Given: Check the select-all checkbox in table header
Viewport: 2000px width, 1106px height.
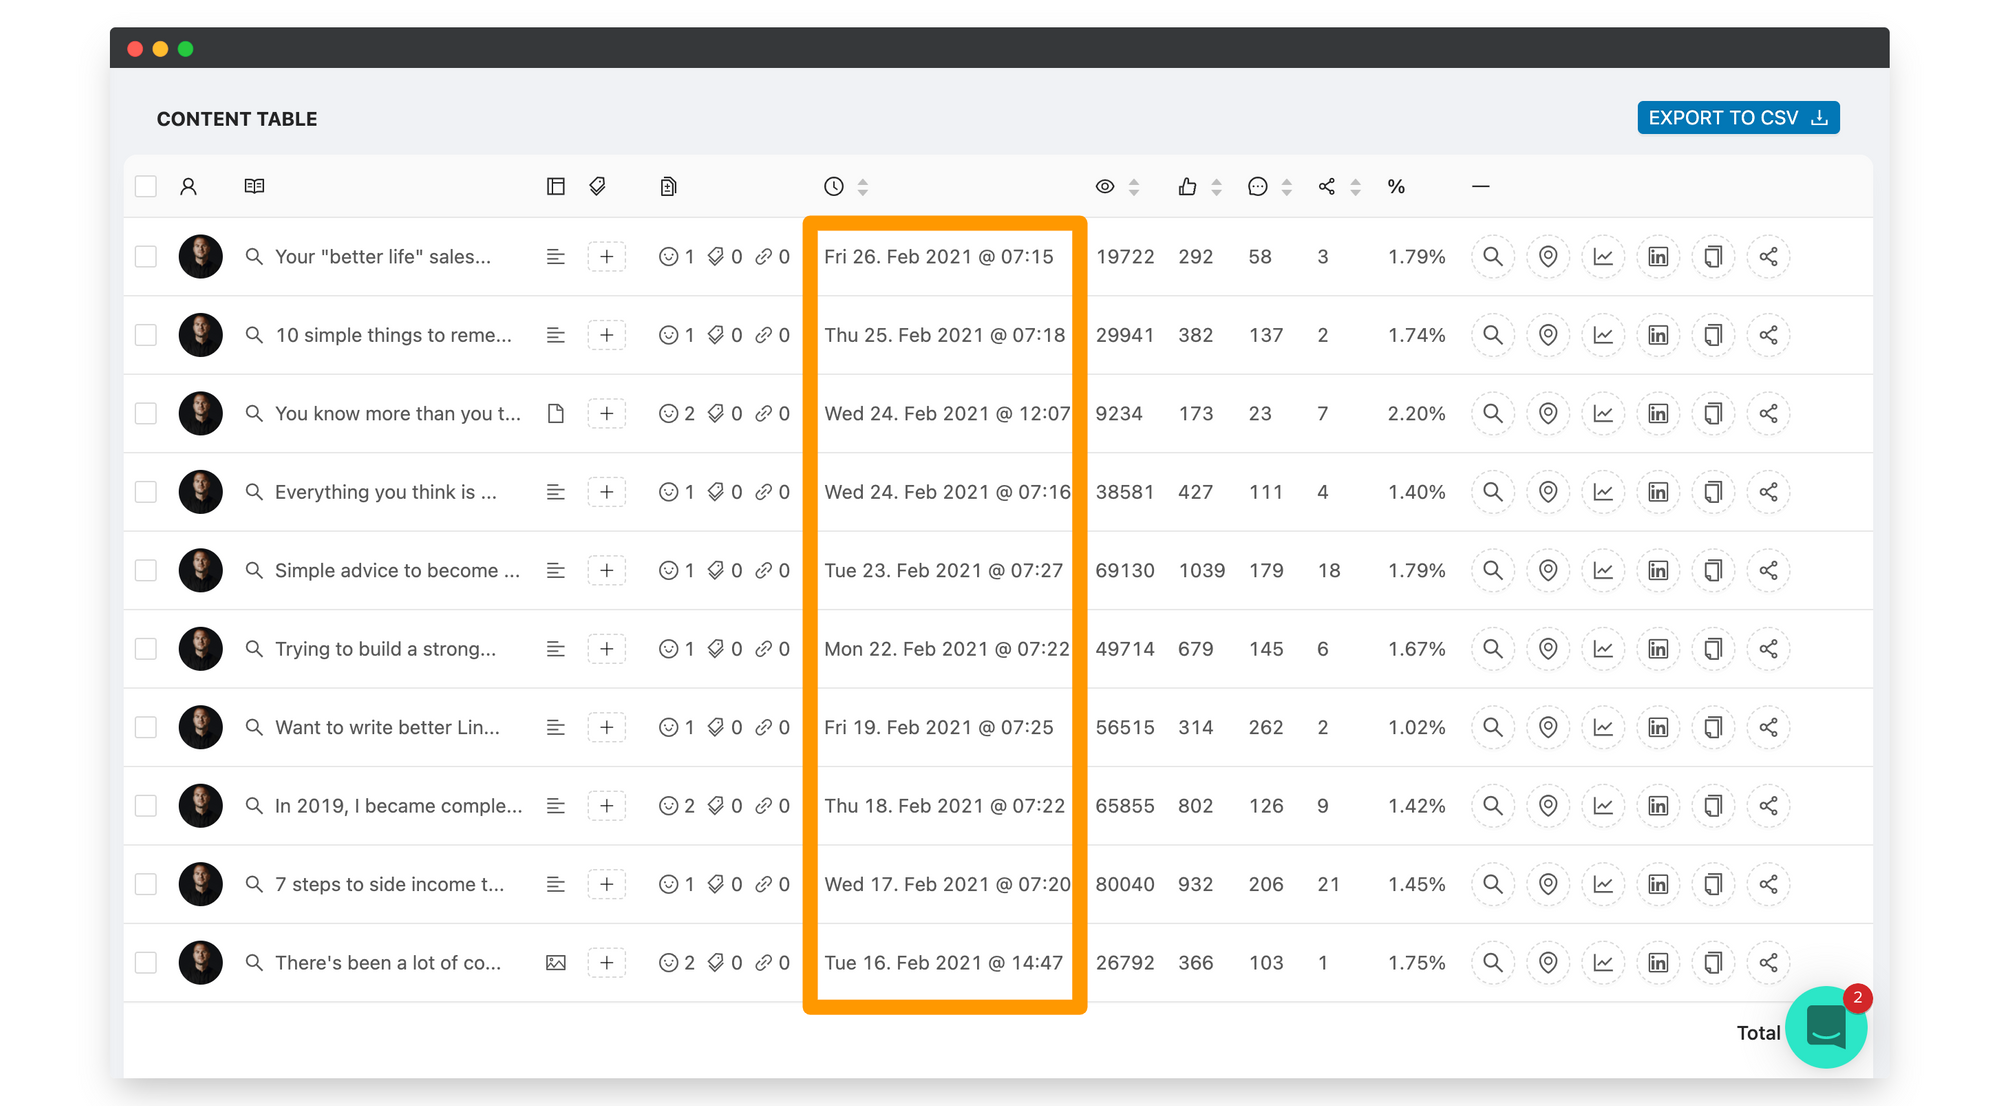Looking at the screenshot, I should click(146, 187).
